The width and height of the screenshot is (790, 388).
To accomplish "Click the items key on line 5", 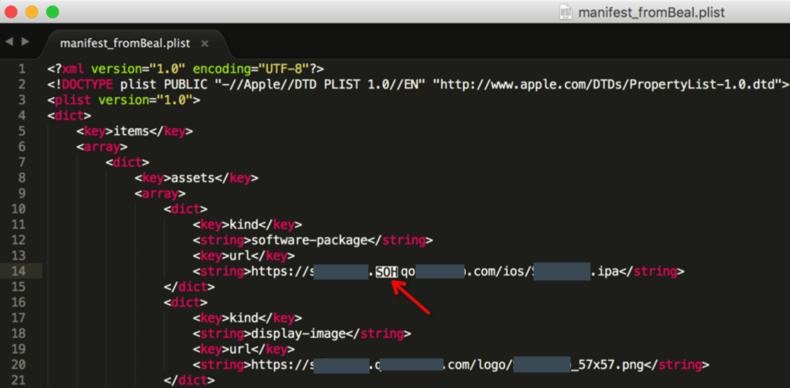I will tap(135, 131).
